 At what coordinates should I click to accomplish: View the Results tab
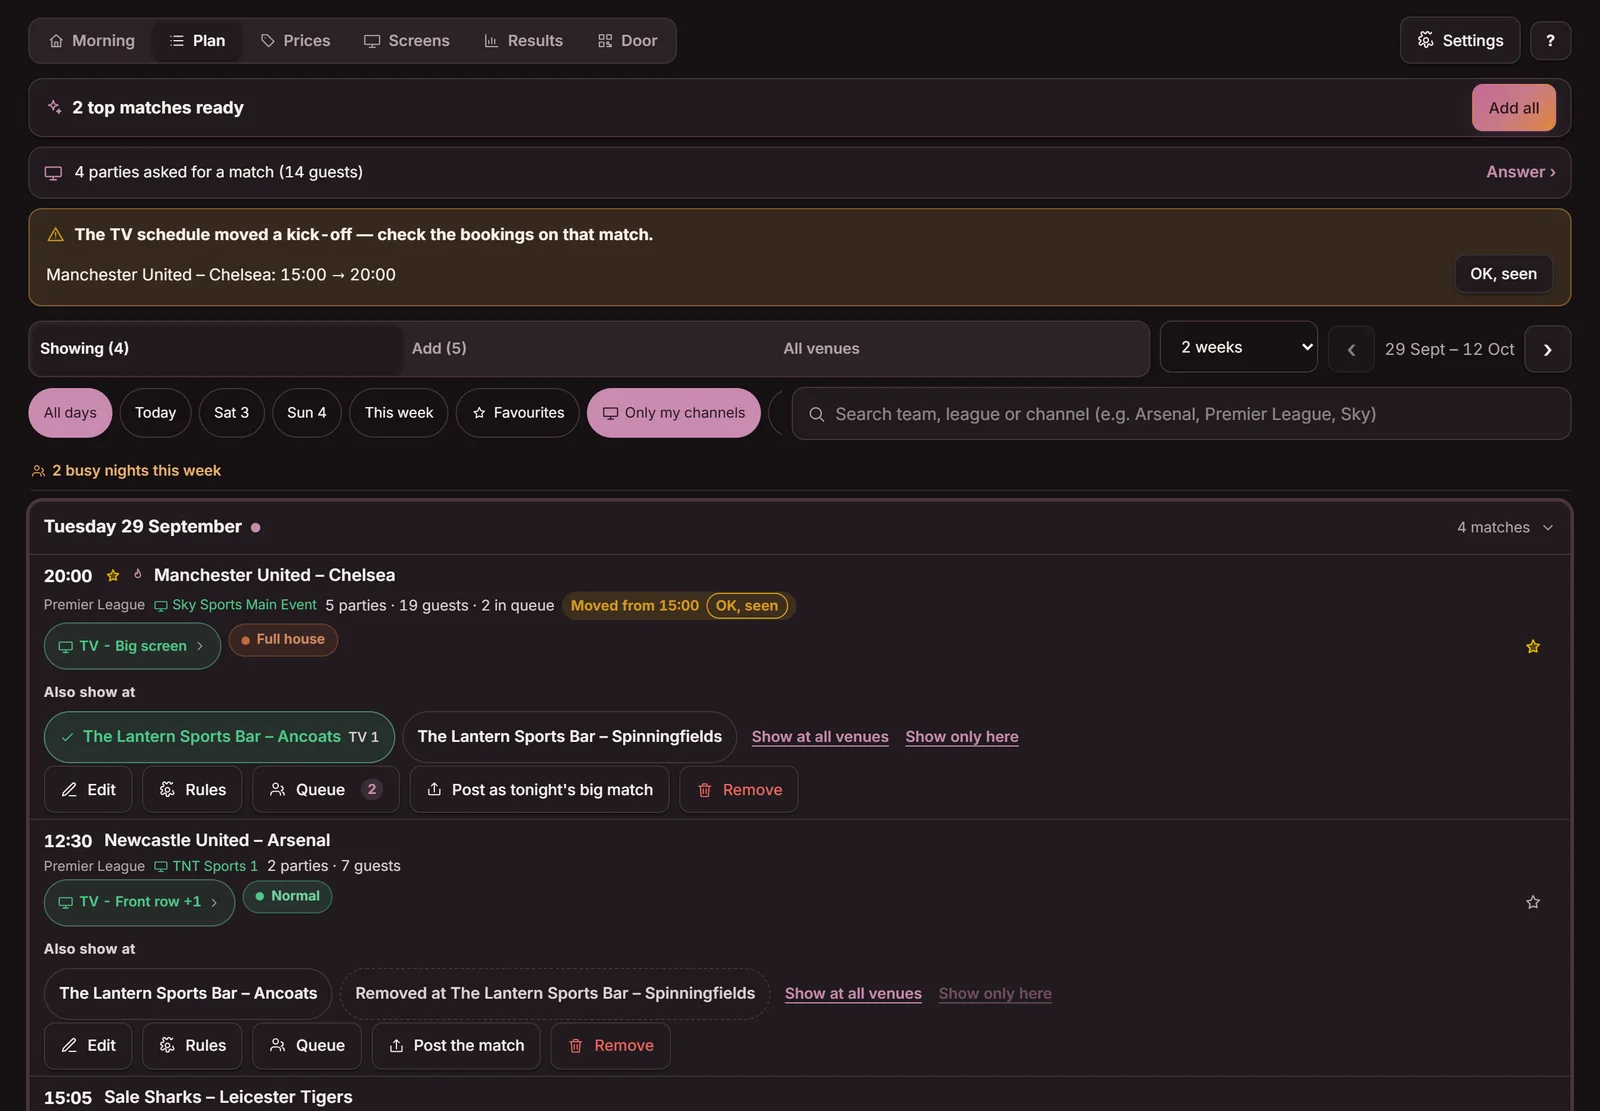523,41
